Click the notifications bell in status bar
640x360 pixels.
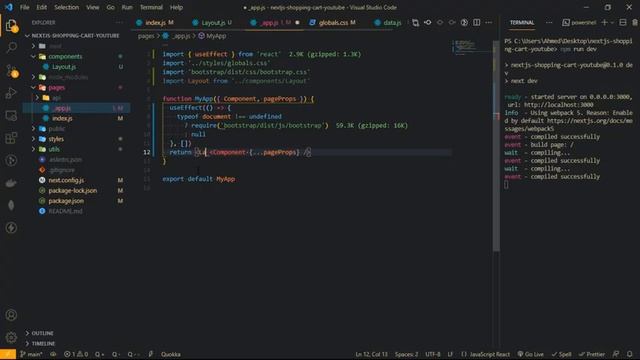pyautogui.click(x=629, y=354)
